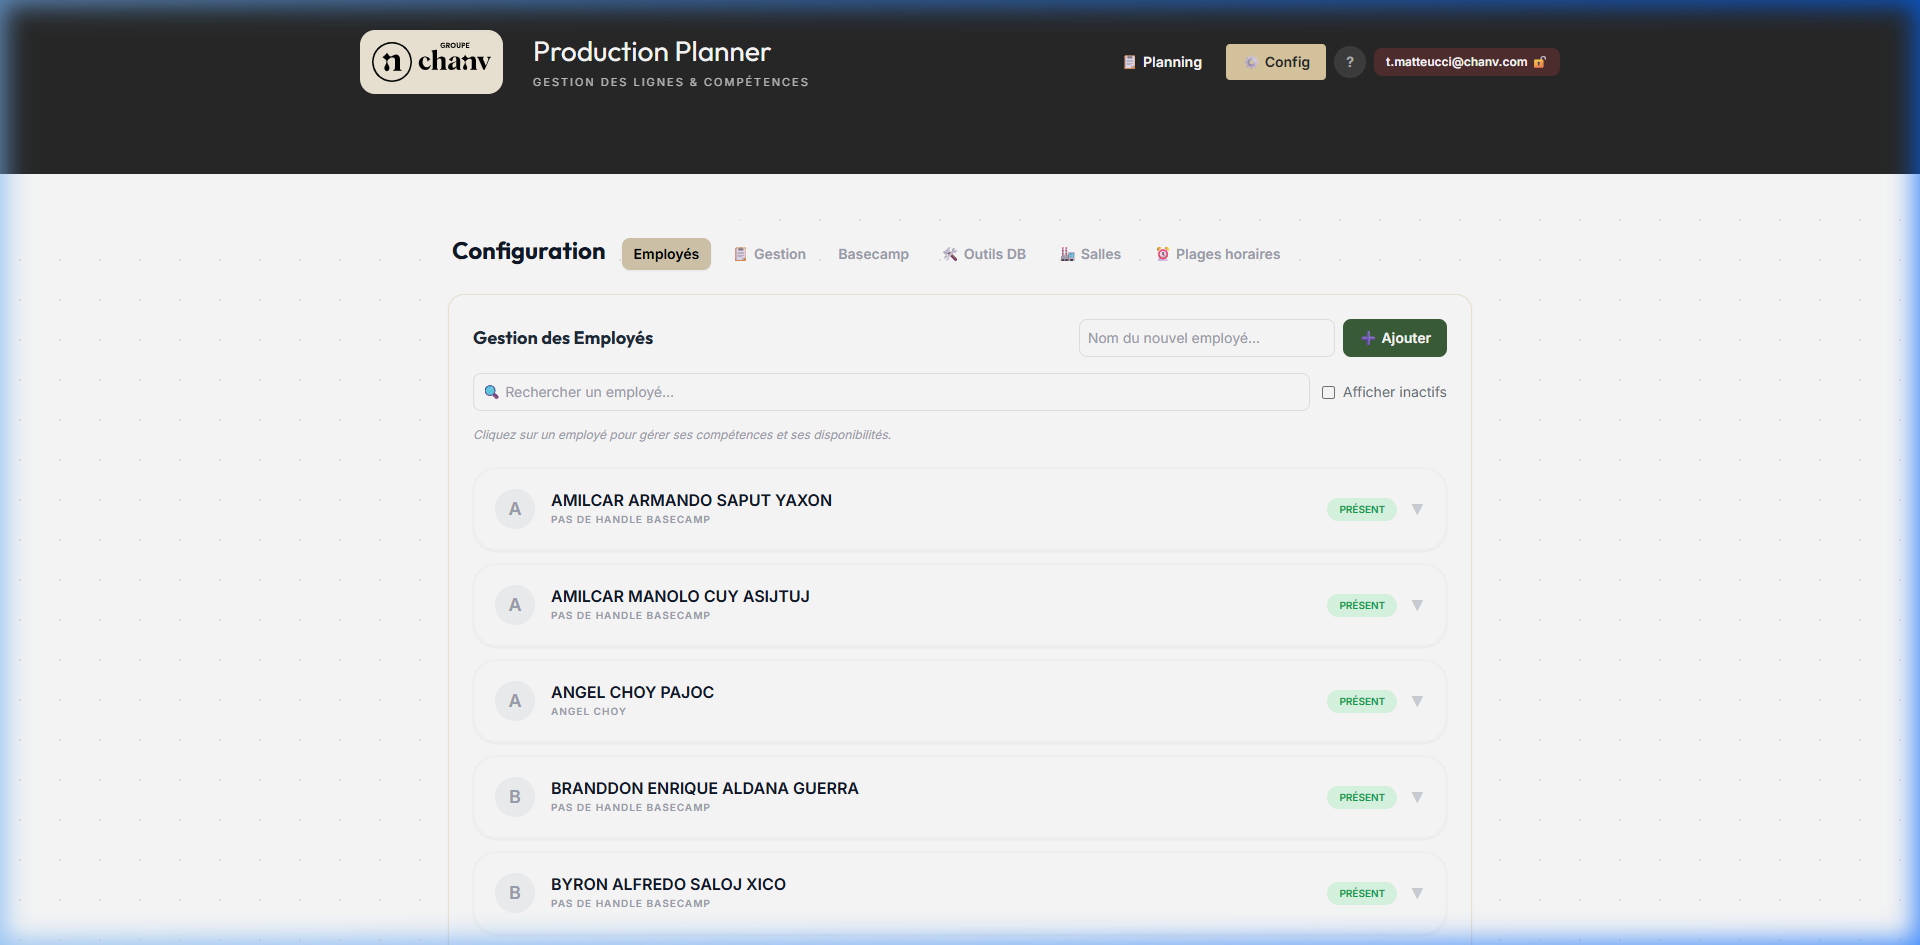Expand the Amilcar Armando Saput Yaxon row arrow
Screen dimensions: 1920x945
click(1417, 509)
